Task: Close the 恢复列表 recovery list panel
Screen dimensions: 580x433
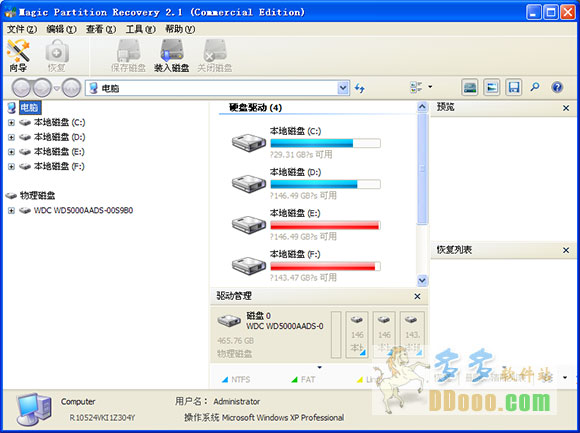Action: (566, 250)
